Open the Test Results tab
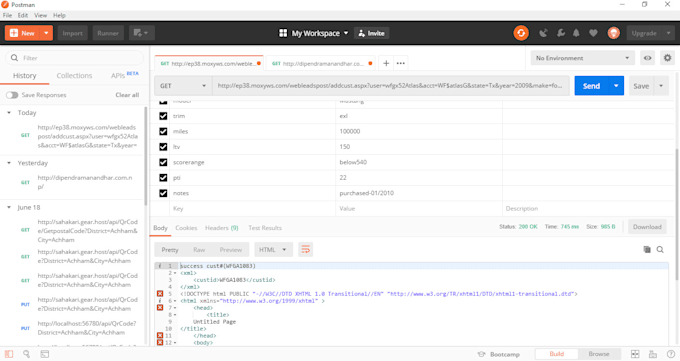 [265, 228]
